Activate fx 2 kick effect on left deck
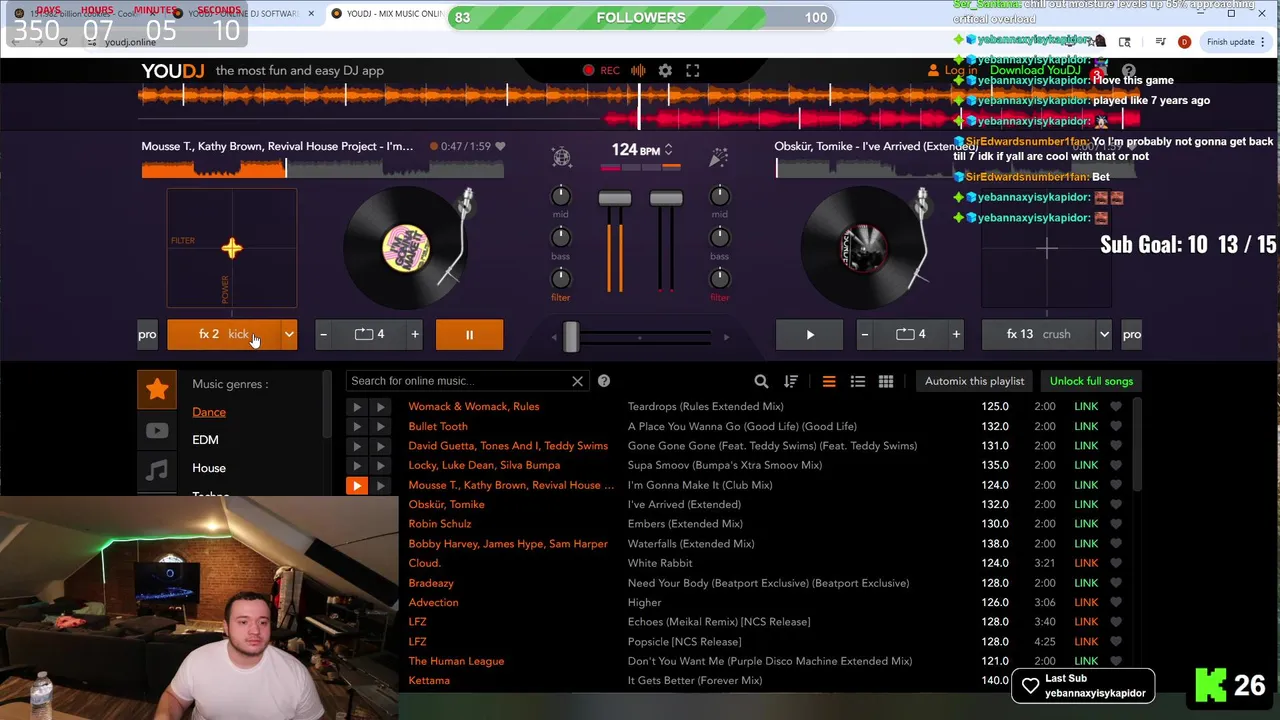The width and height of the screenshot is (1280, 720). pos(224,335)
